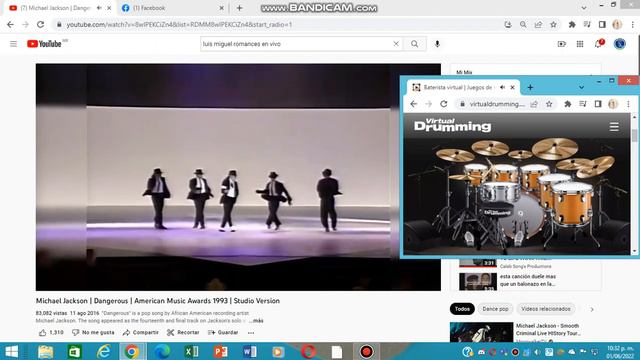Reload the Virtual Drumming page

pyautogui.click(x=444, y=104)
